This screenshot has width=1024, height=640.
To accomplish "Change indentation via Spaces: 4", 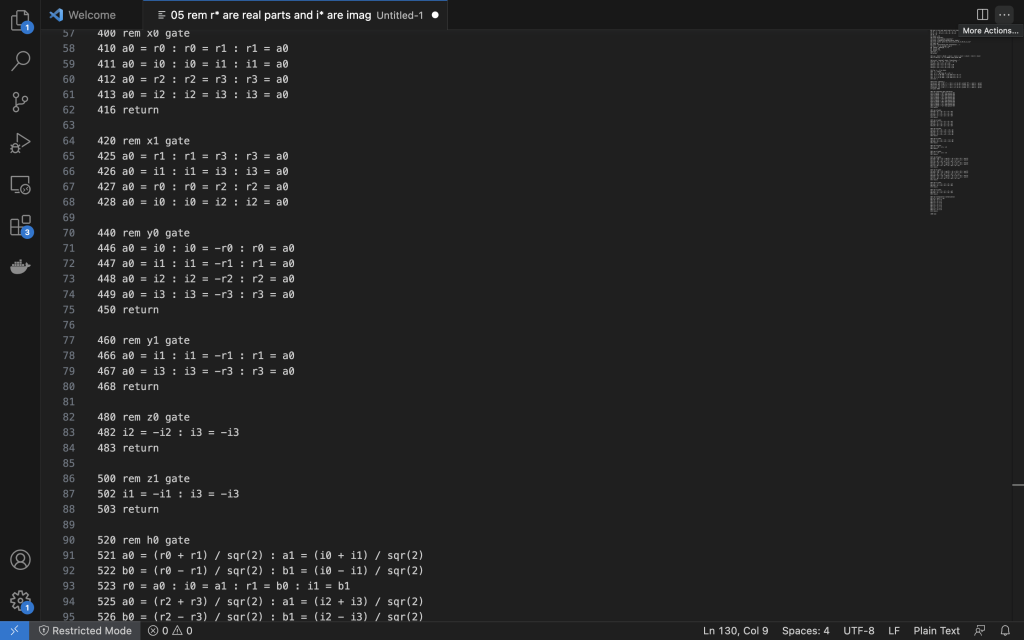I will 805,631.
